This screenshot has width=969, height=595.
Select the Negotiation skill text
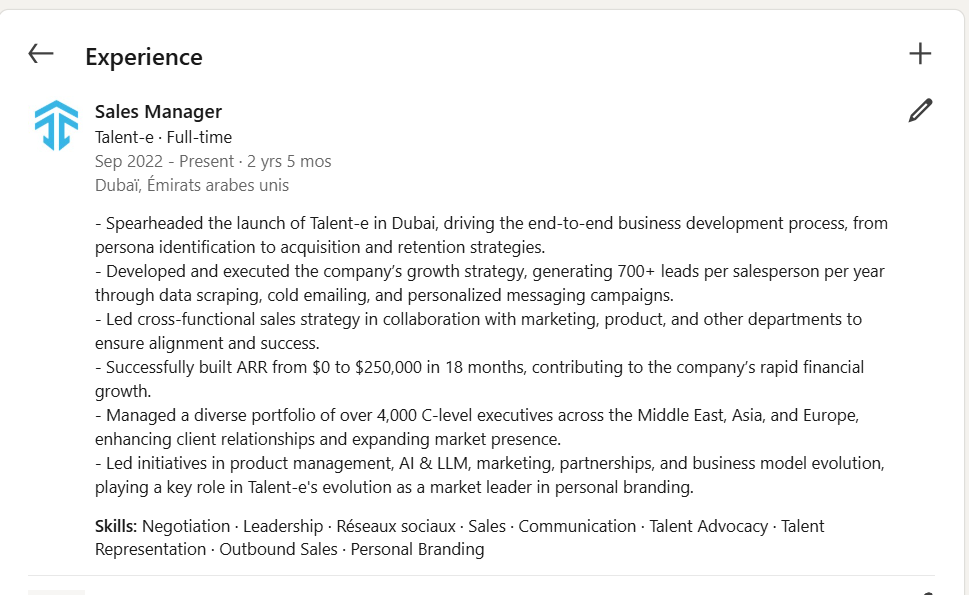click(x=186, y=526)
